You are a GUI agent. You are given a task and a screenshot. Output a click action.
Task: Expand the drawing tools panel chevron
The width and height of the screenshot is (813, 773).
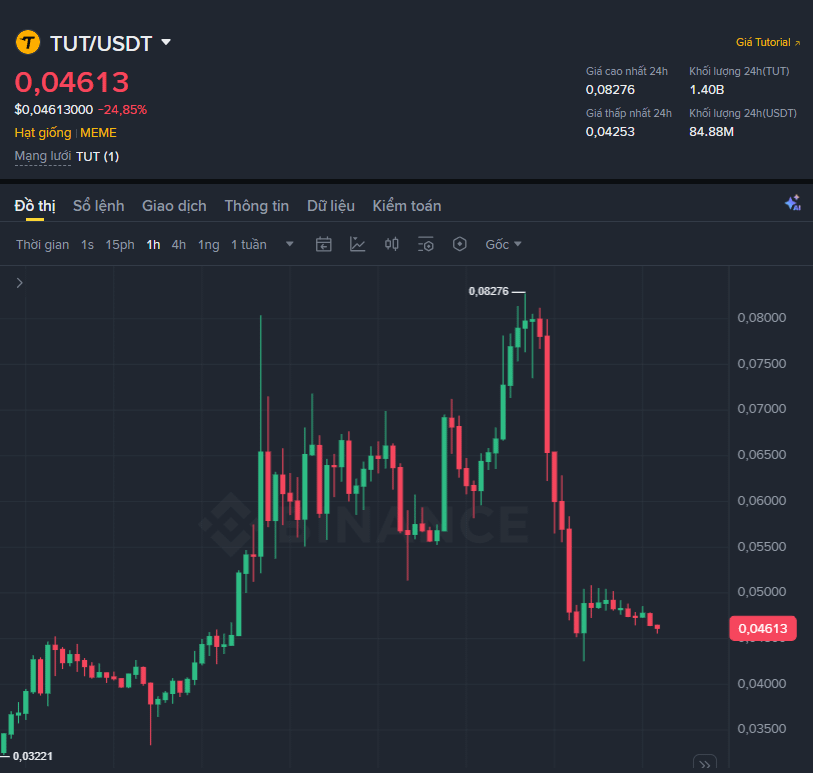(x=20, y=283)
